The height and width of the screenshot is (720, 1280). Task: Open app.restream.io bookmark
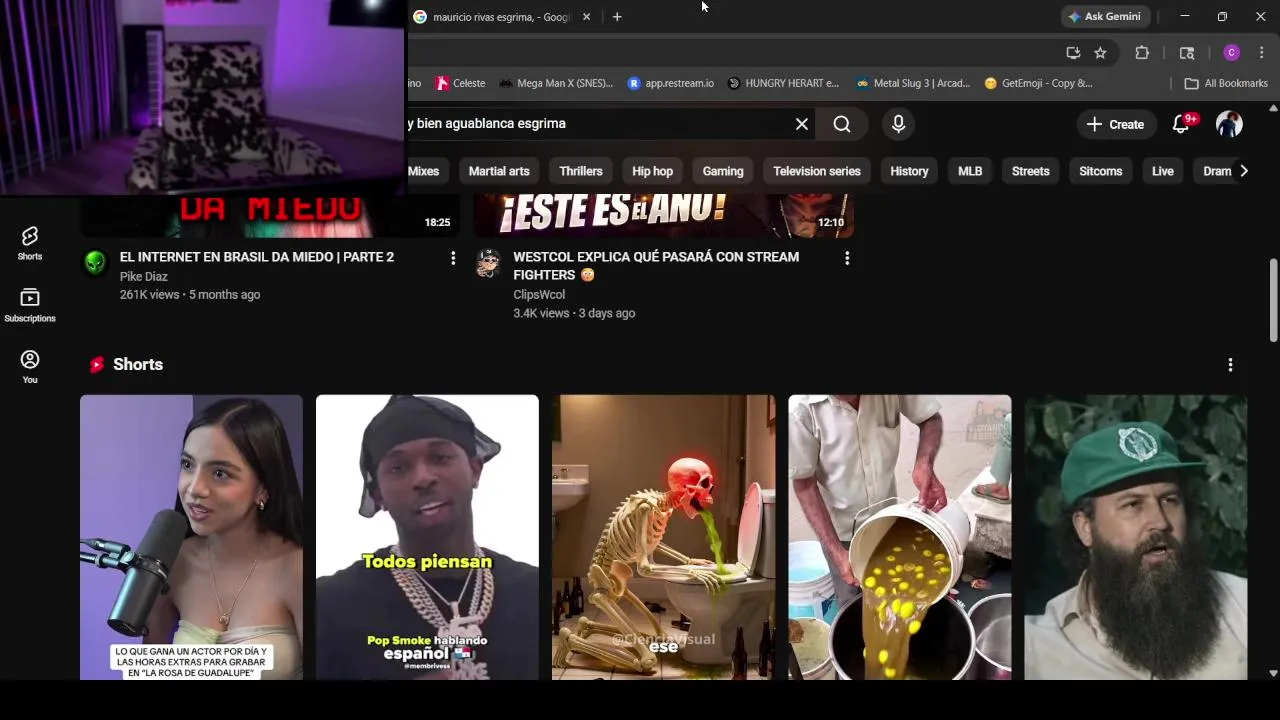pos(670,83)
